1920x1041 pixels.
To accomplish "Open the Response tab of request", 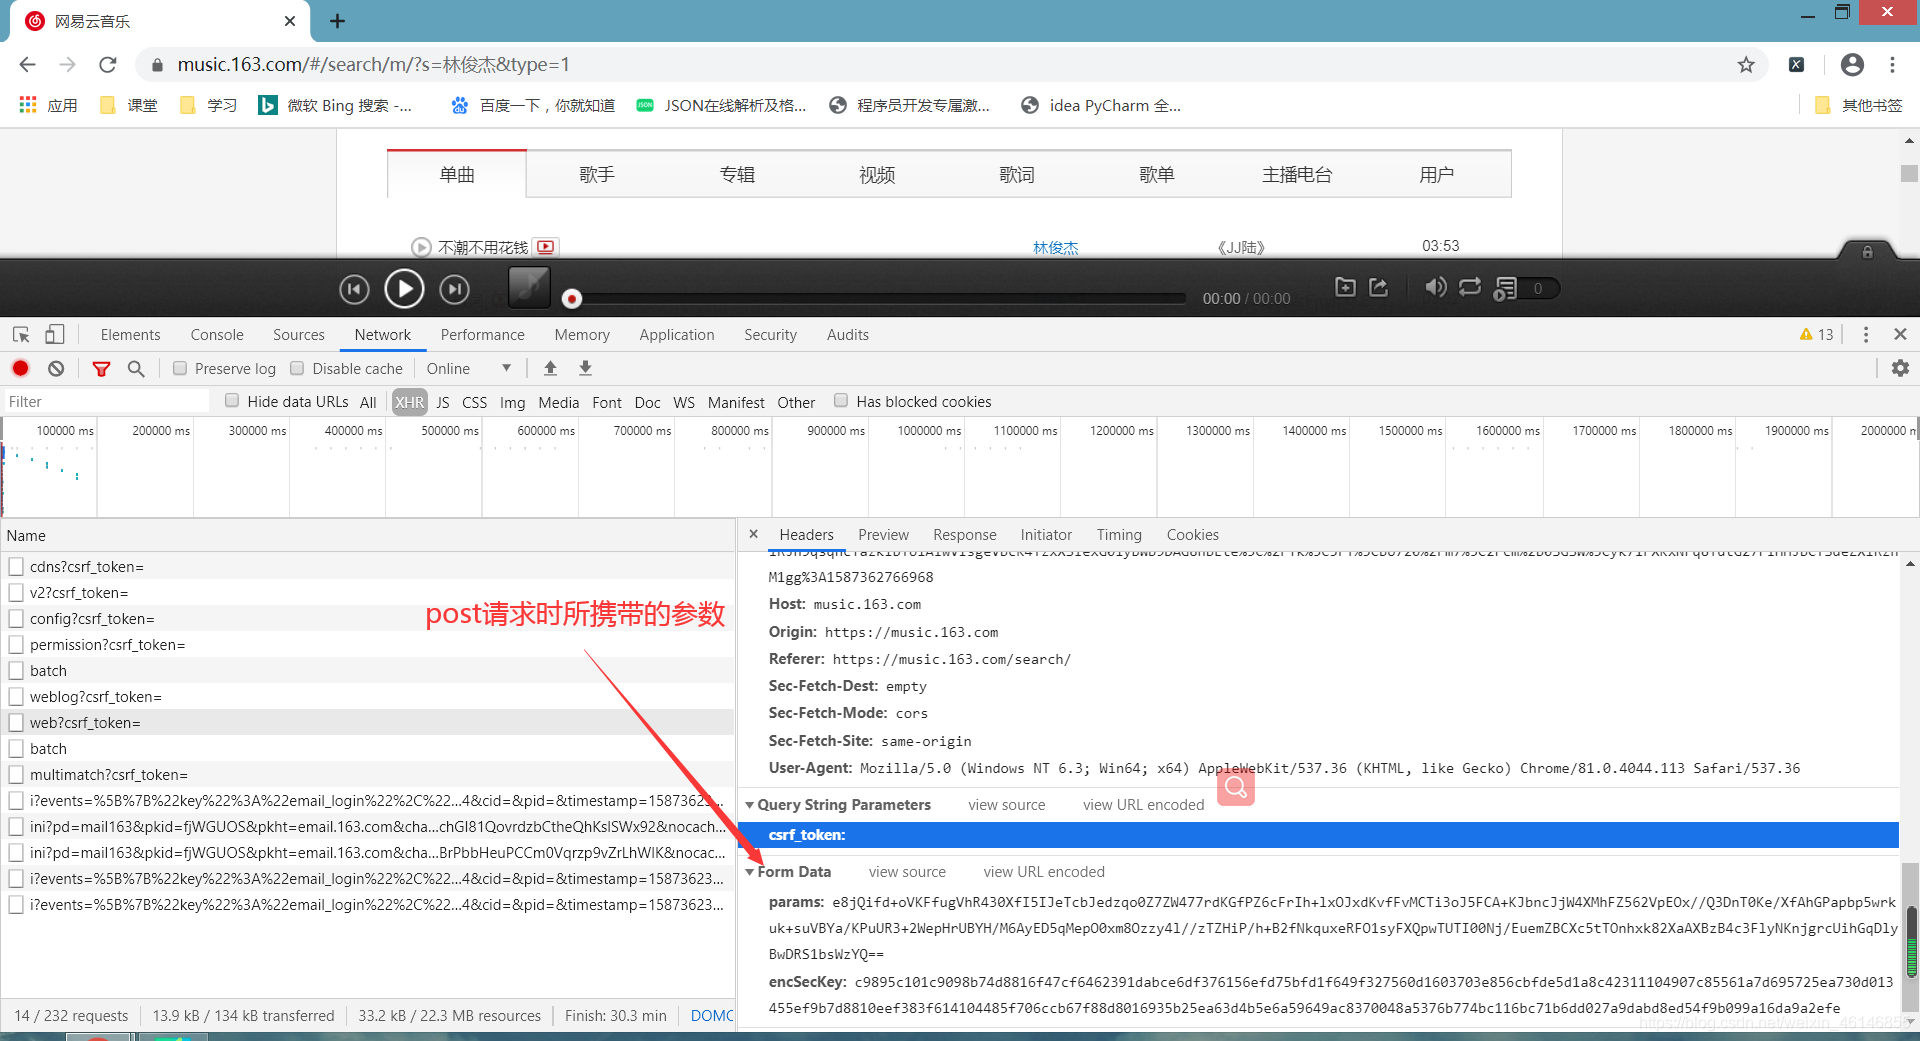I will coord(964,535).
